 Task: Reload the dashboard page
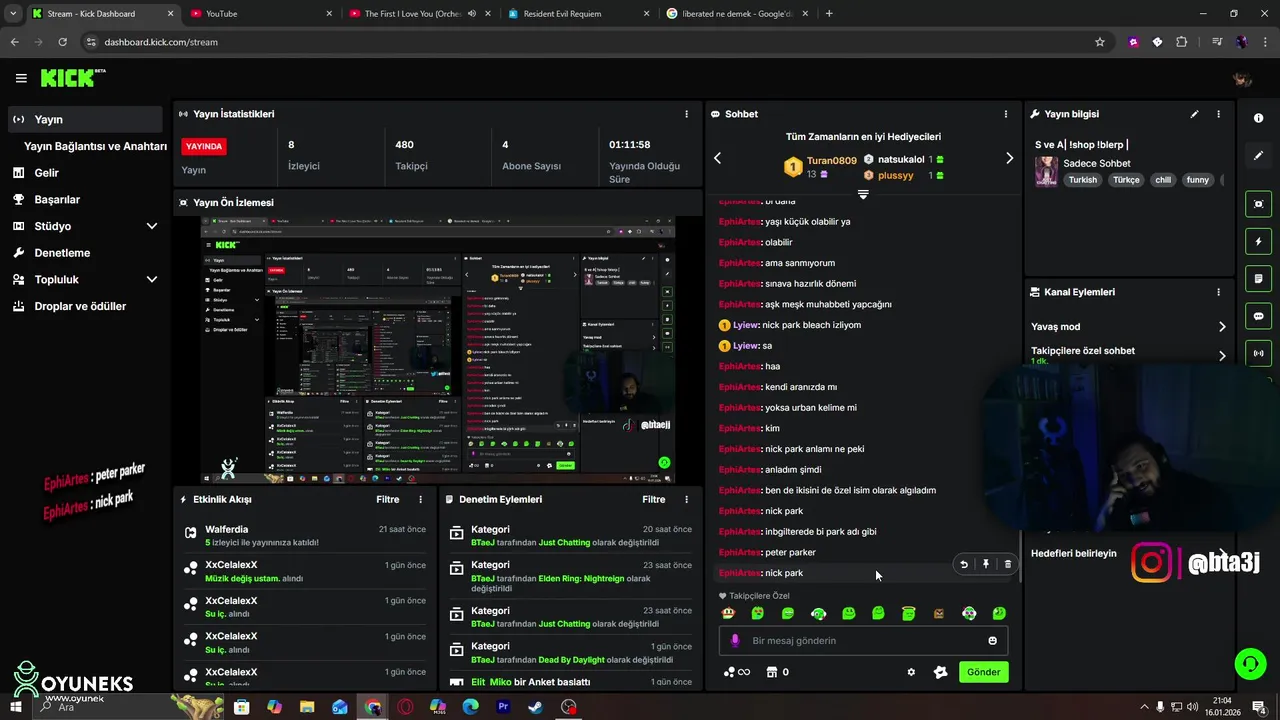pyautogui.click(x=62, y=42)
